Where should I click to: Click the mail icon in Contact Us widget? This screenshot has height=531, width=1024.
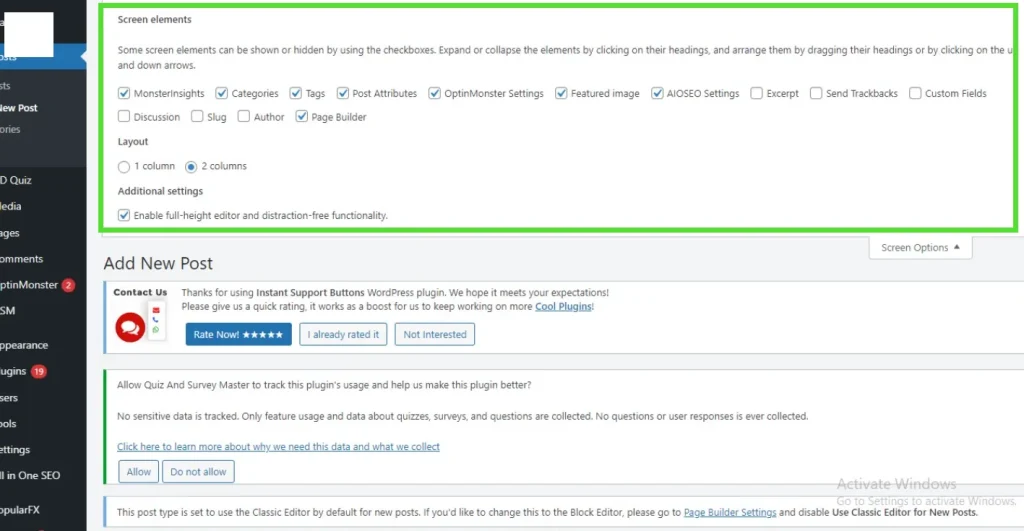point(156,310)
